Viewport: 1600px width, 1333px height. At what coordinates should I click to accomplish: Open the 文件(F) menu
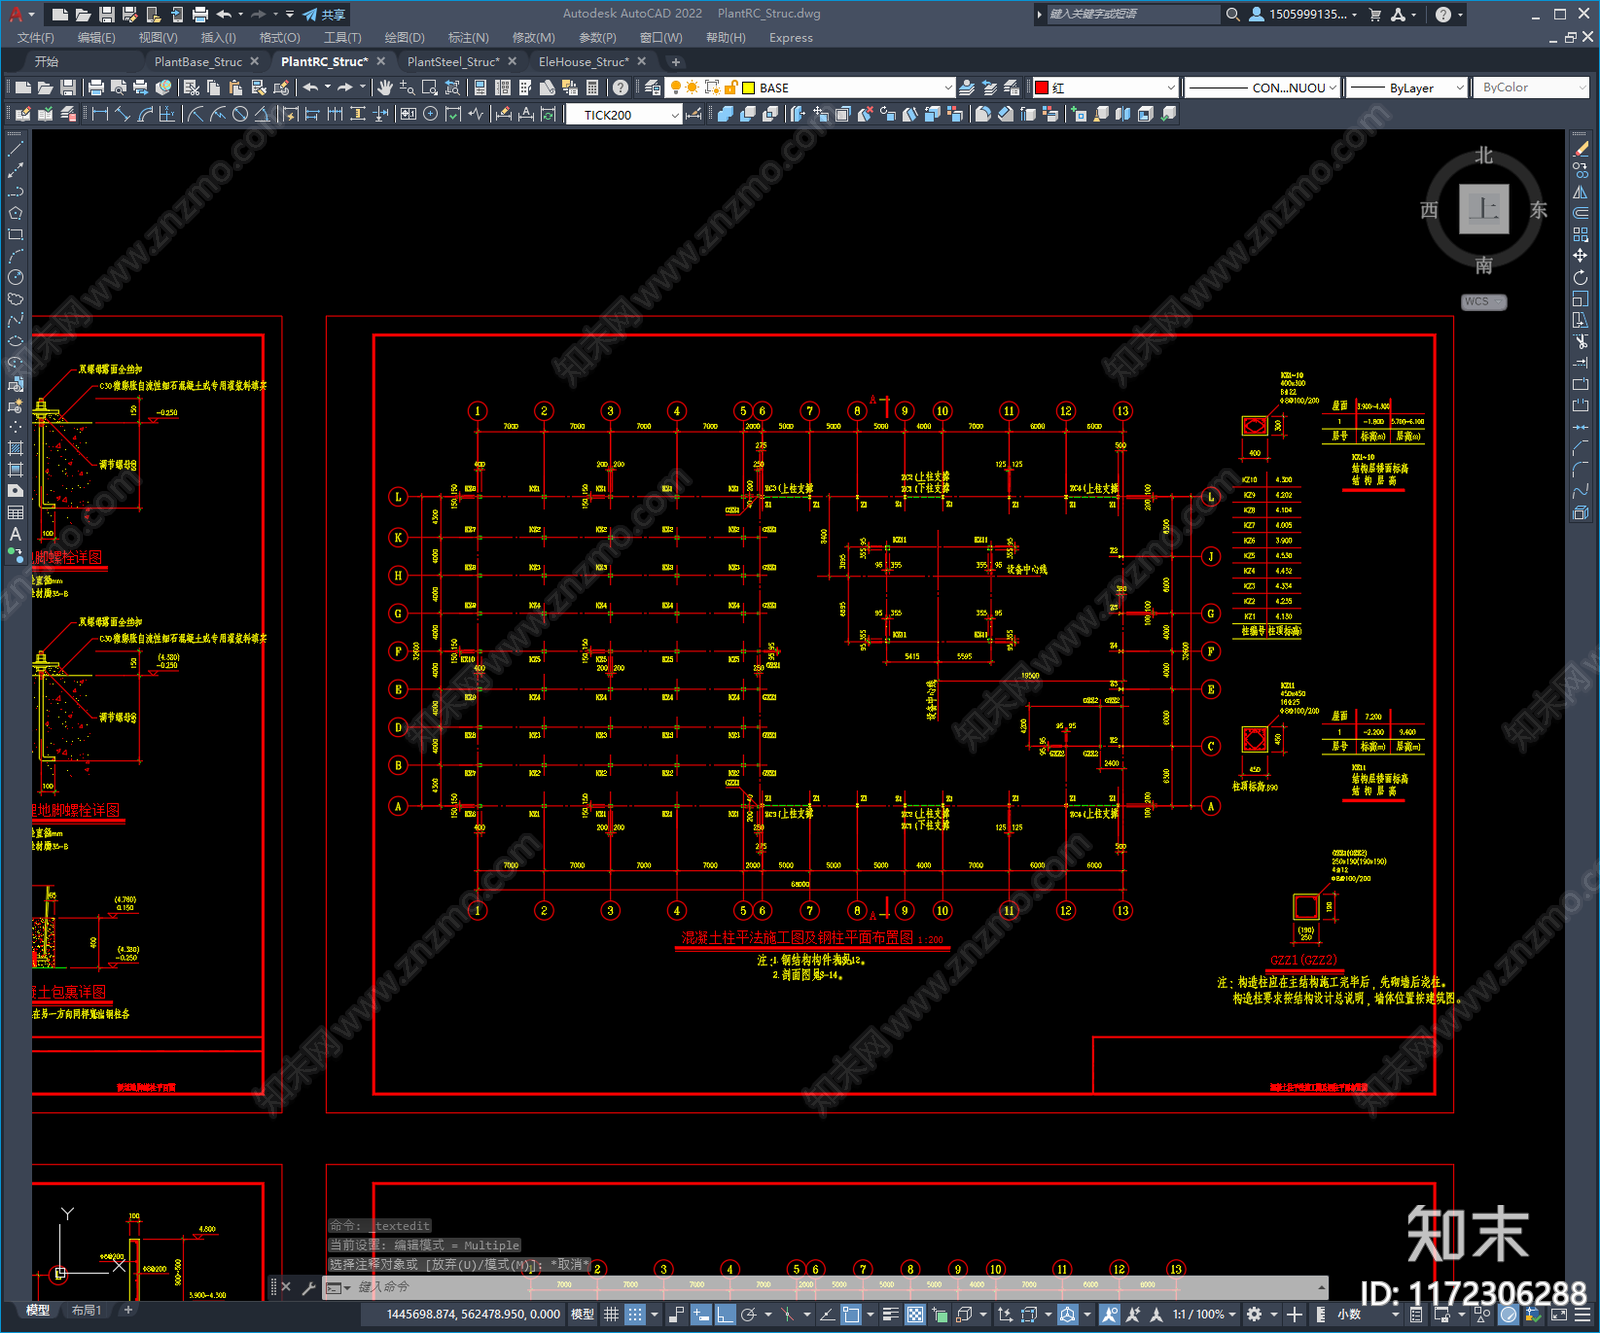tap(36, 37)
